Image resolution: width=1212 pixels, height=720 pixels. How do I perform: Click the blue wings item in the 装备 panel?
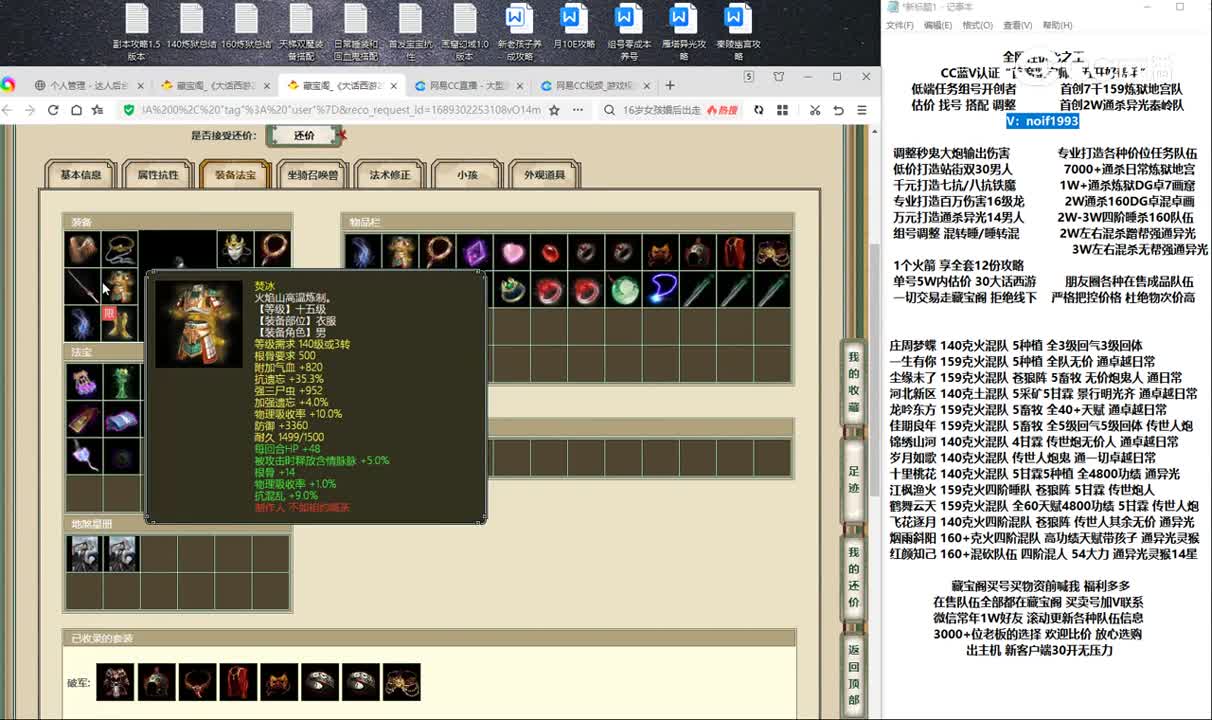(x=83, y=324)
